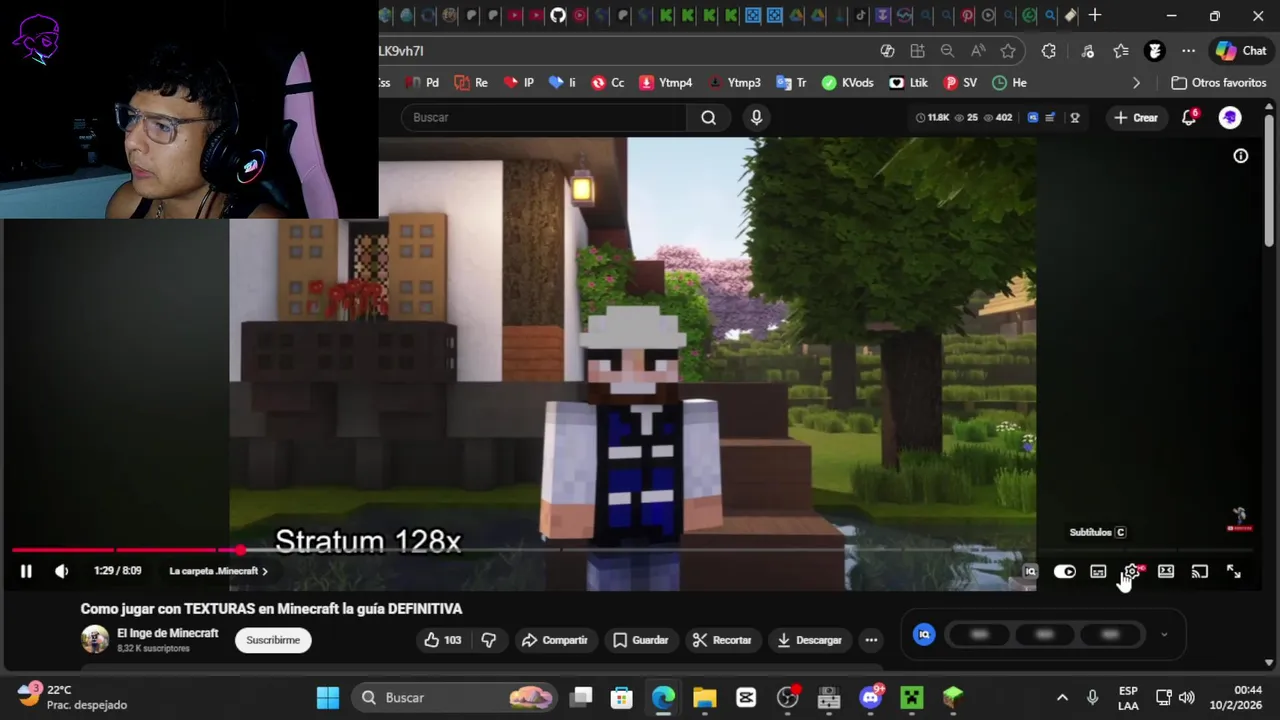The image size is (1280, 720).
Task: Click the vidIQ badge below video
Action: pos(924,634)
